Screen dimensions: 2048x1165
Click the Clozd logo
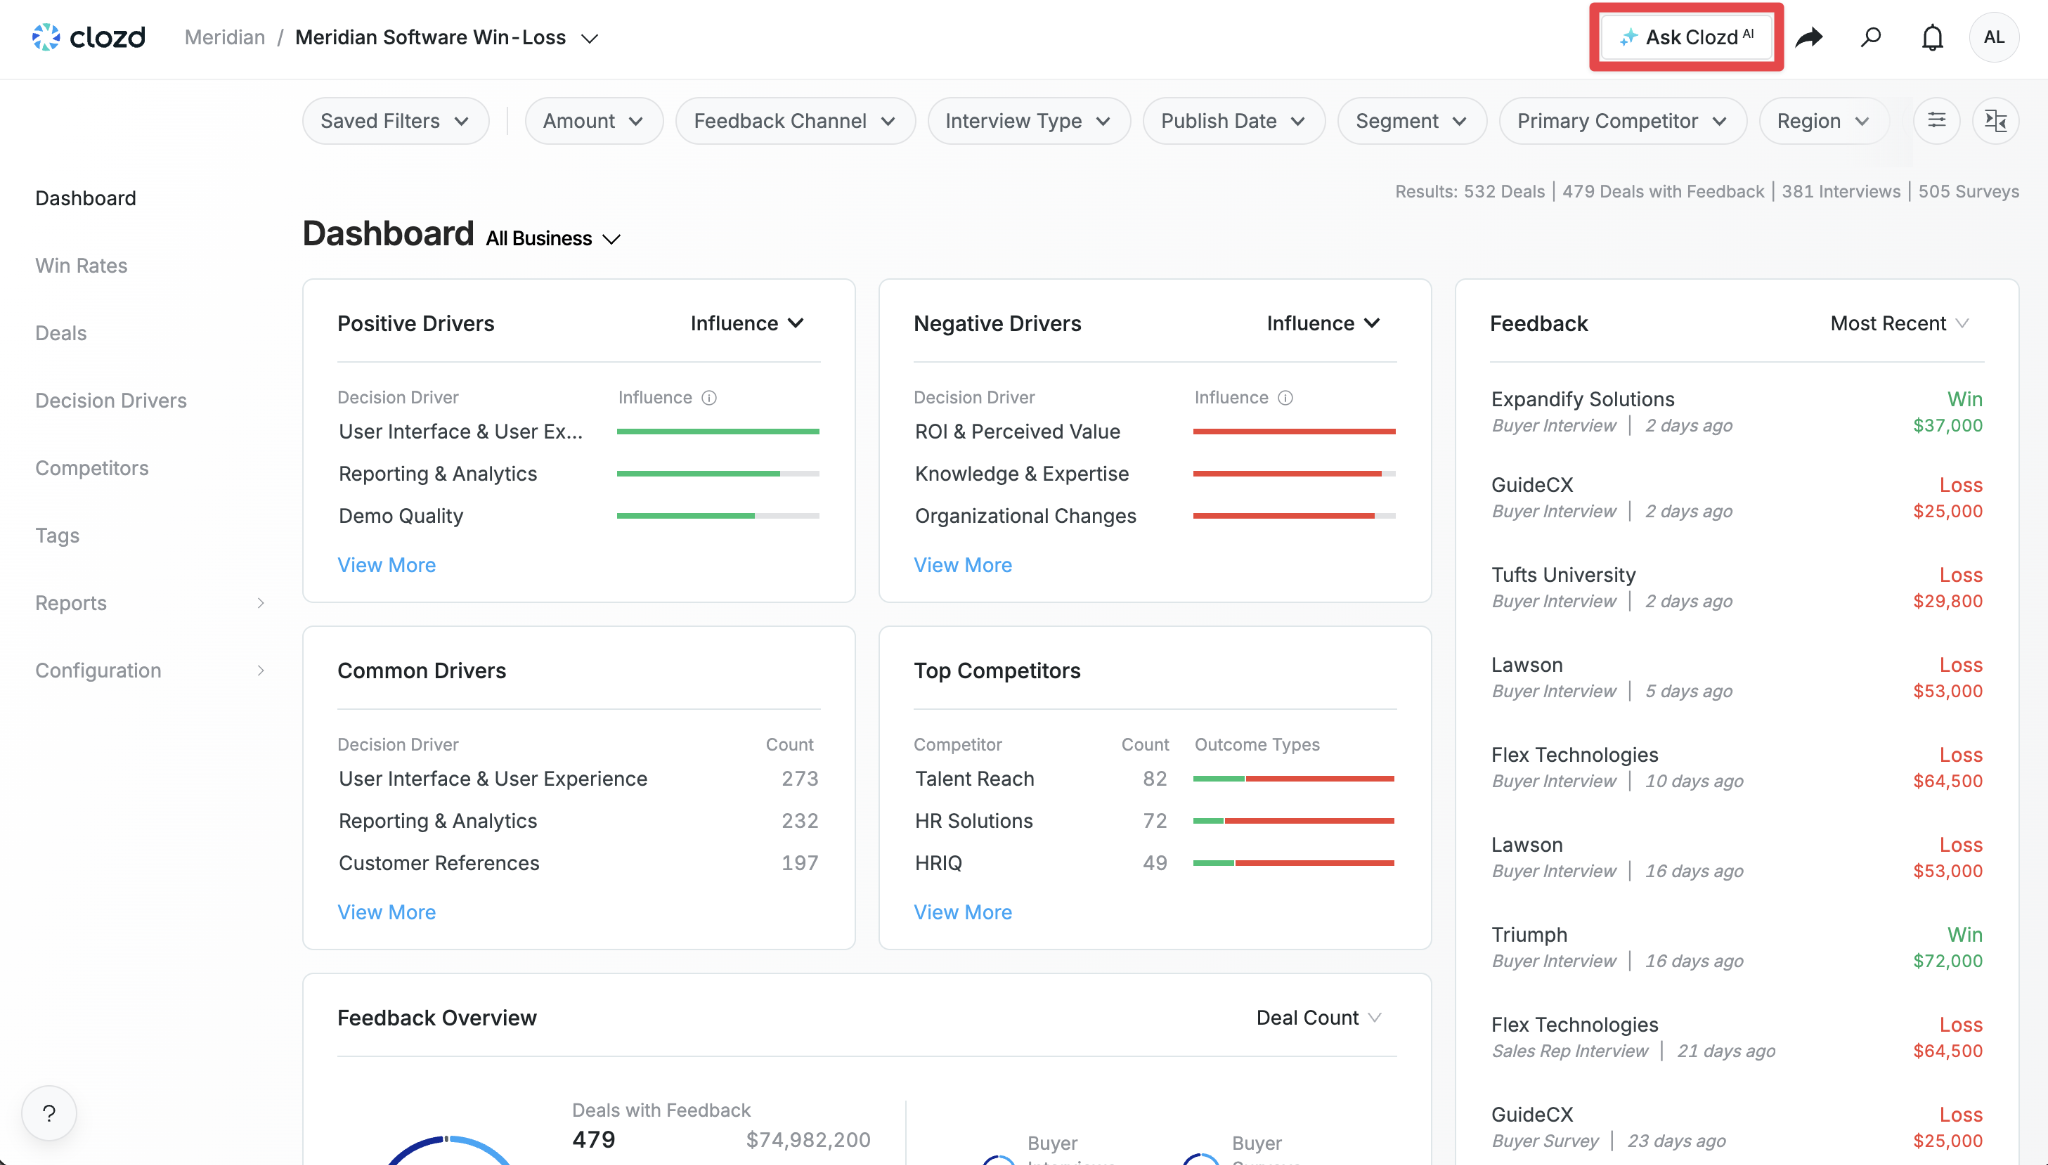[89, 38]
